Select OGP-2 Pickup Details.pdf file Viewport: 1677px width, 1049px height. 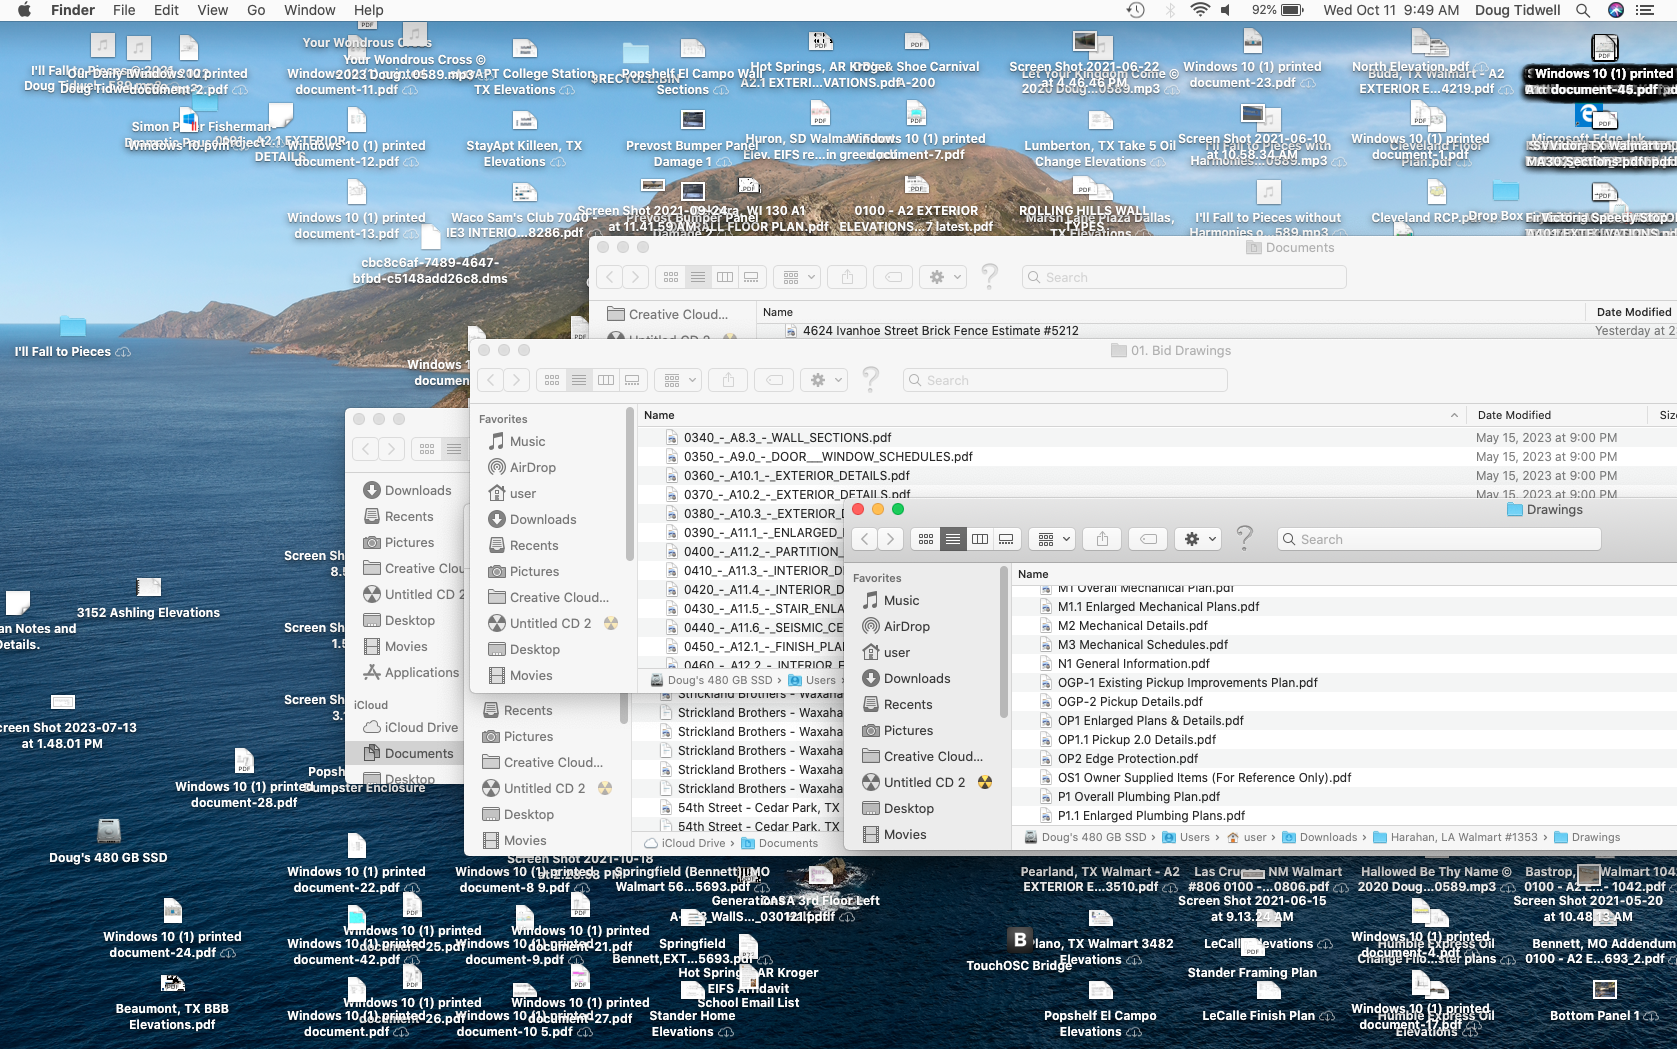[x=1130, y=701]
